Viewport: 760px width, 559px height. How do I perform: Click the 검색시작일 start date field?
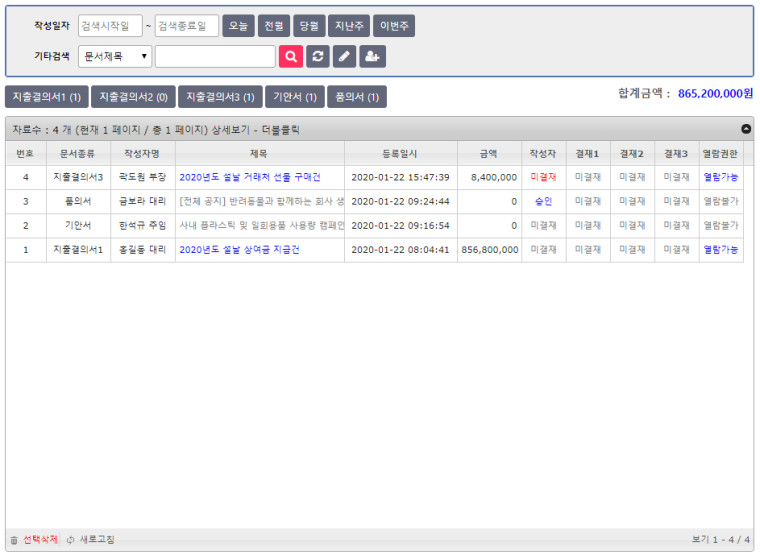point(110,26)
